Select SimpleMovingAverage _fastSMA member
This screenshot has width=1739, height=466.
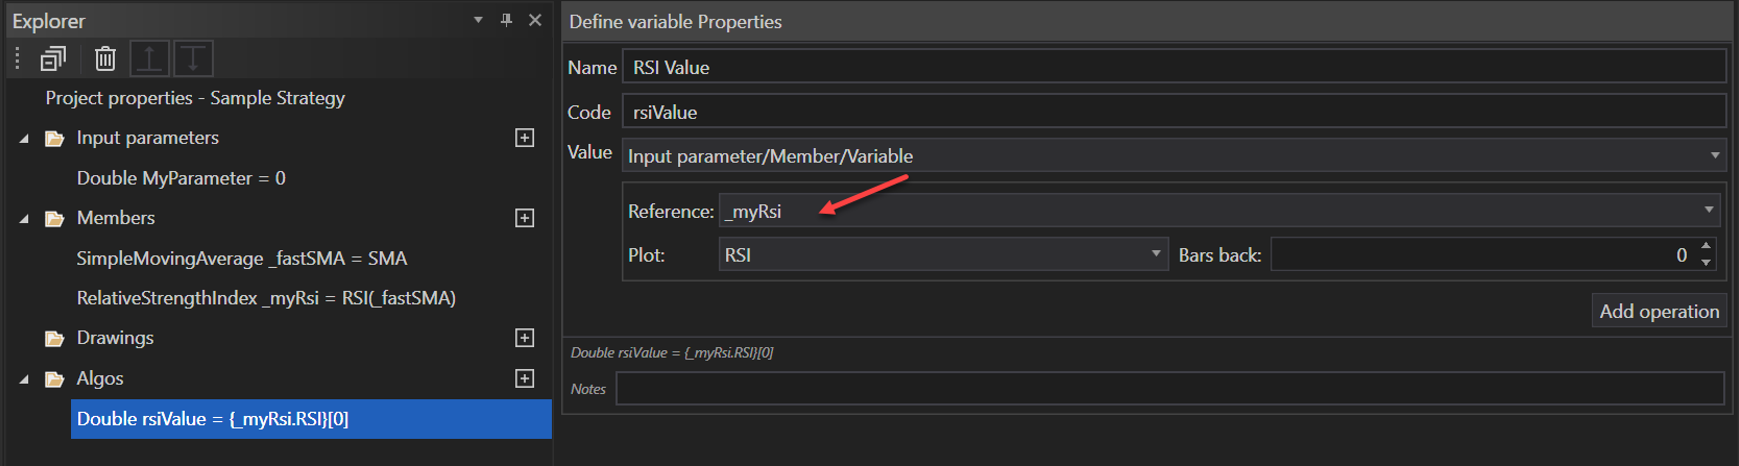pos(241,258)
